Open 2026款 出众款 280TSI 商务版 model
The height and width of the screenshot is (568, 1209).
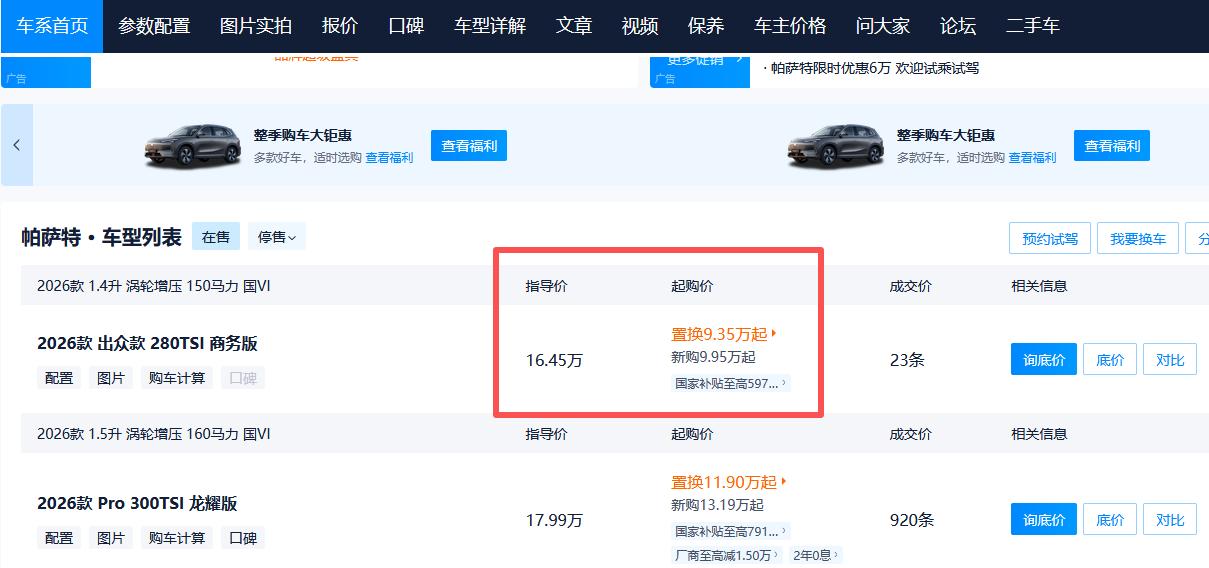click(x=147, y=344)
